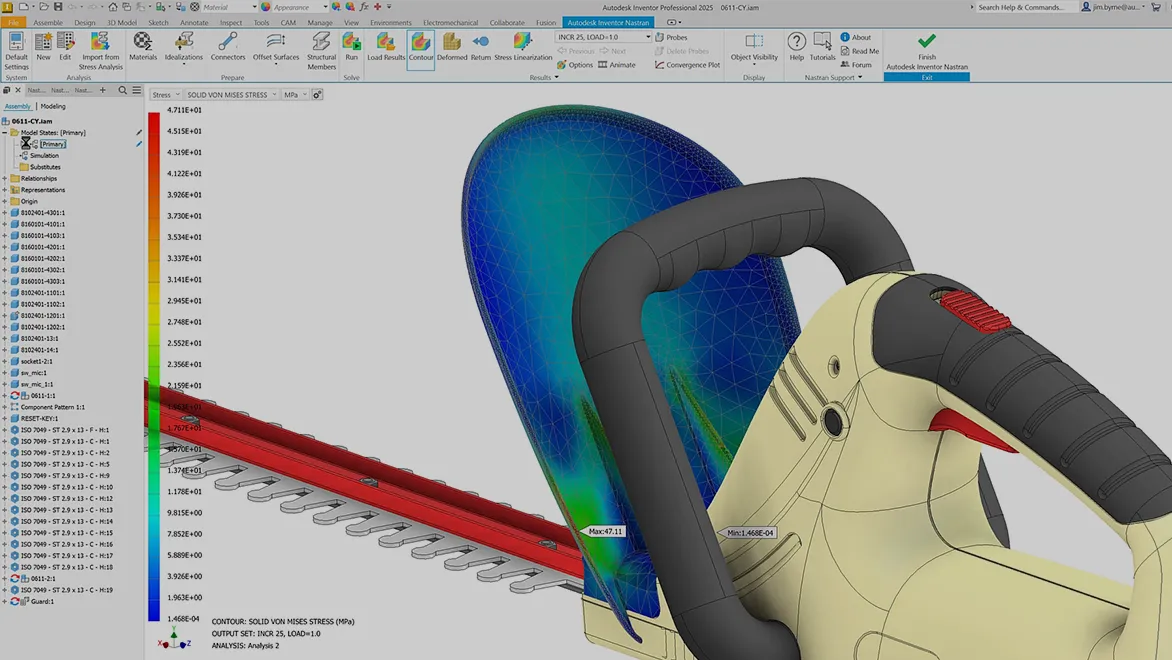Open the jim.byrne account menu
1172x660 pixels.
[x=1114, y=7]
